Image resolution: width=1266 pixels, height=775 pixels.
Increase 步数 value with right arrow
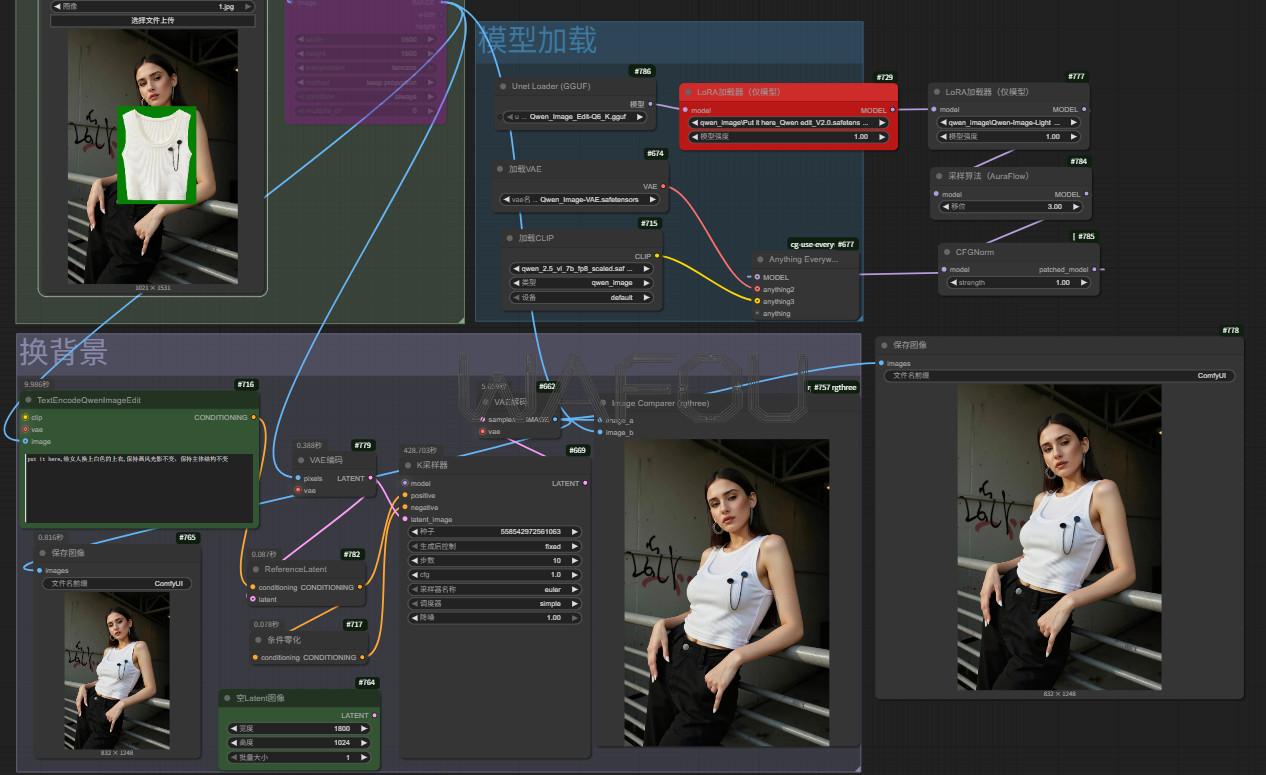tap(575, 561)
